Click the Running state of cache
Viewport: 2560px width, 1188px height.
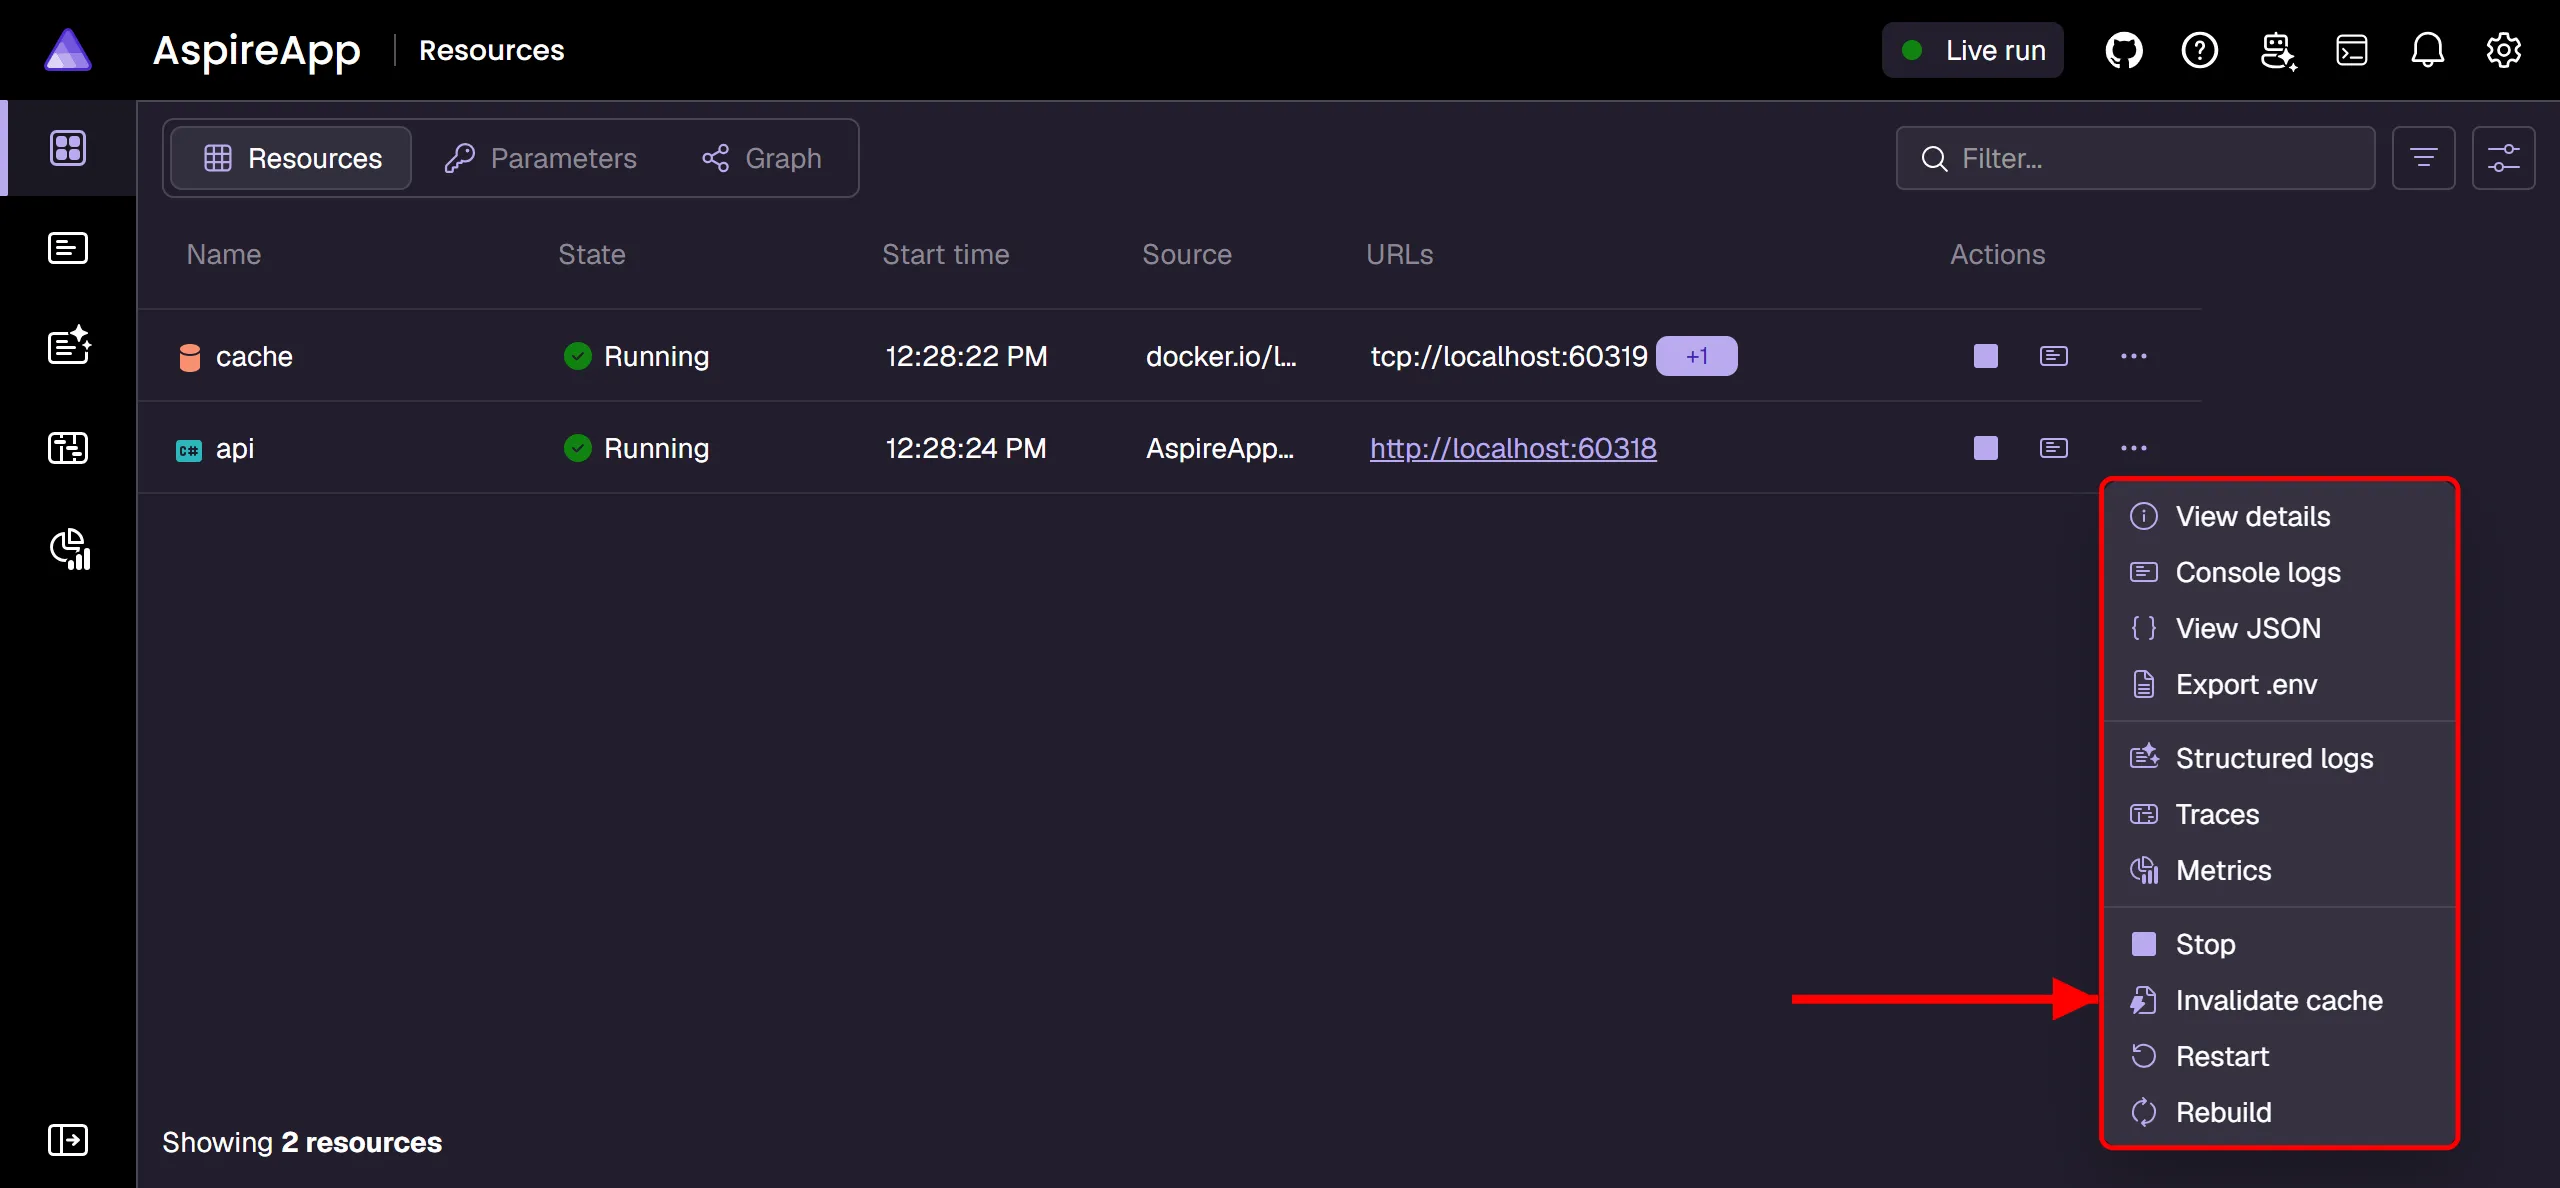pyautogui.click(x=636, y=356)
